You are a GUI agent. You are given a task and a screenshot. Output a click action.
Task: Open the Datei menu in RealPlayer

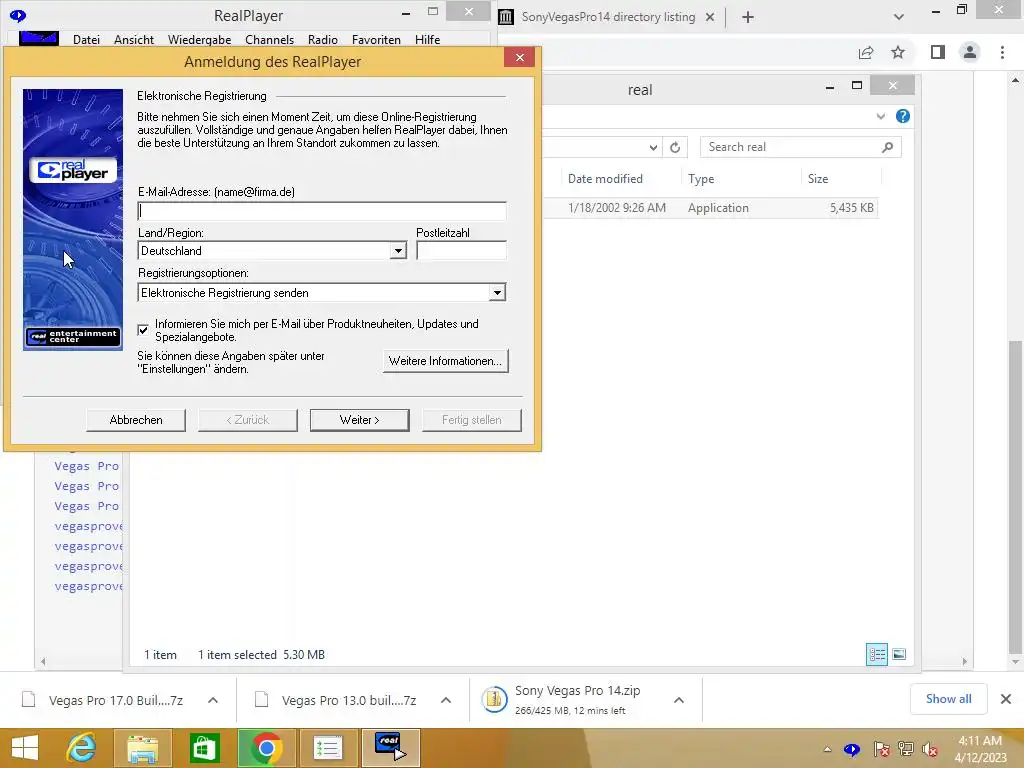[86, 40]
